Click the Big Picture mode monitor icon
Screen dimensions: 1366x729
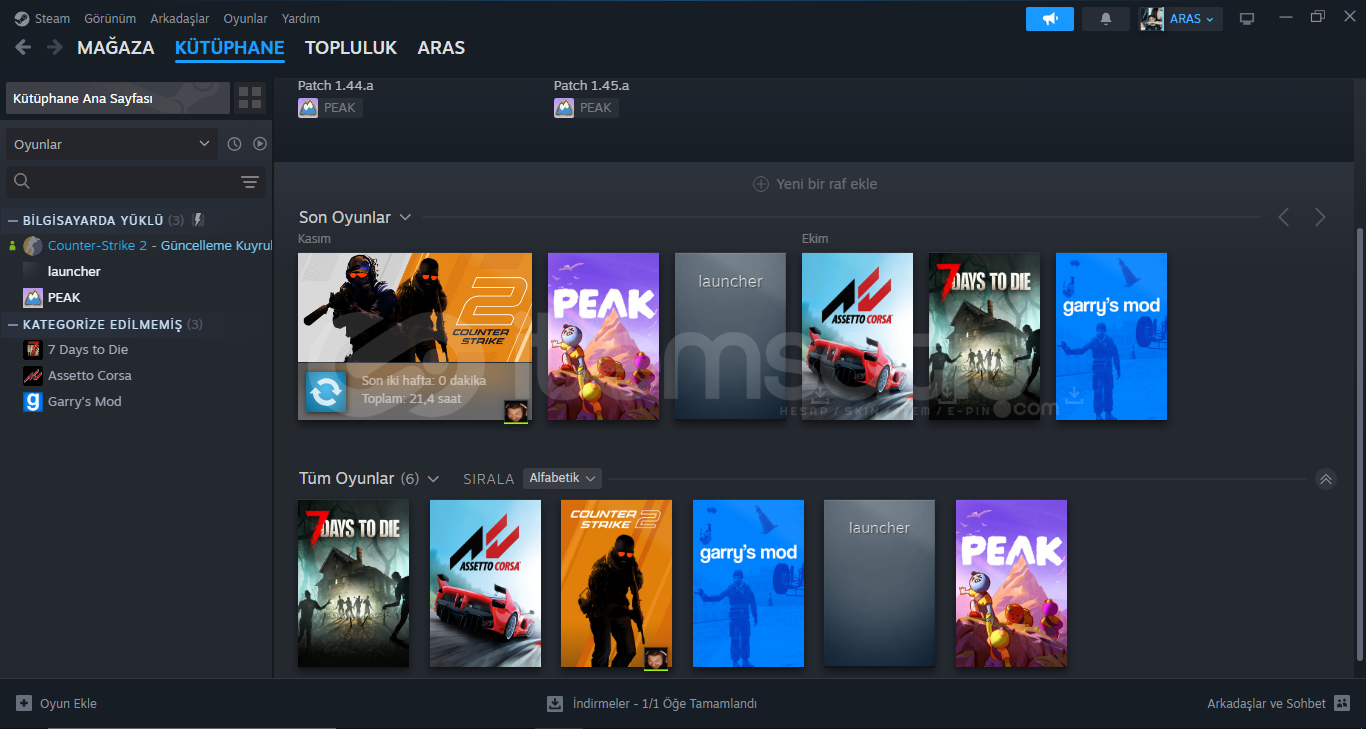click(x=1247, y=19)
